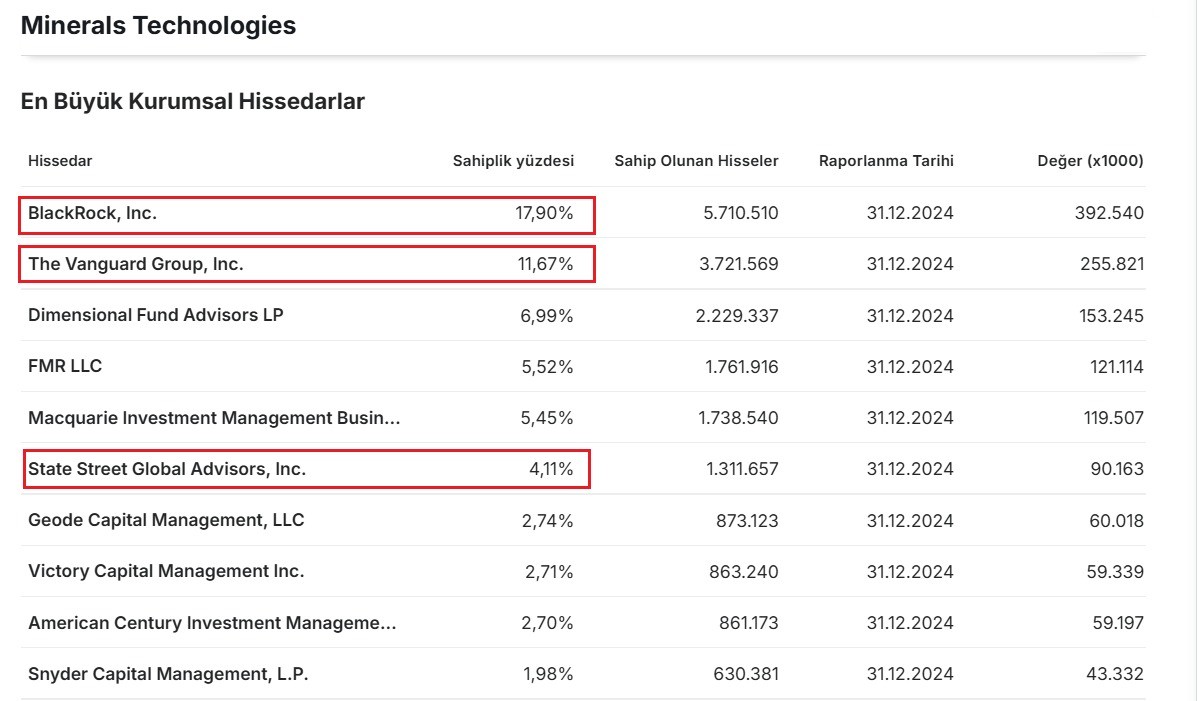Viewport: 1199px width, 701px height.
Task: Open State Street Global Advisors entry
Action: [x=167, y=469]
